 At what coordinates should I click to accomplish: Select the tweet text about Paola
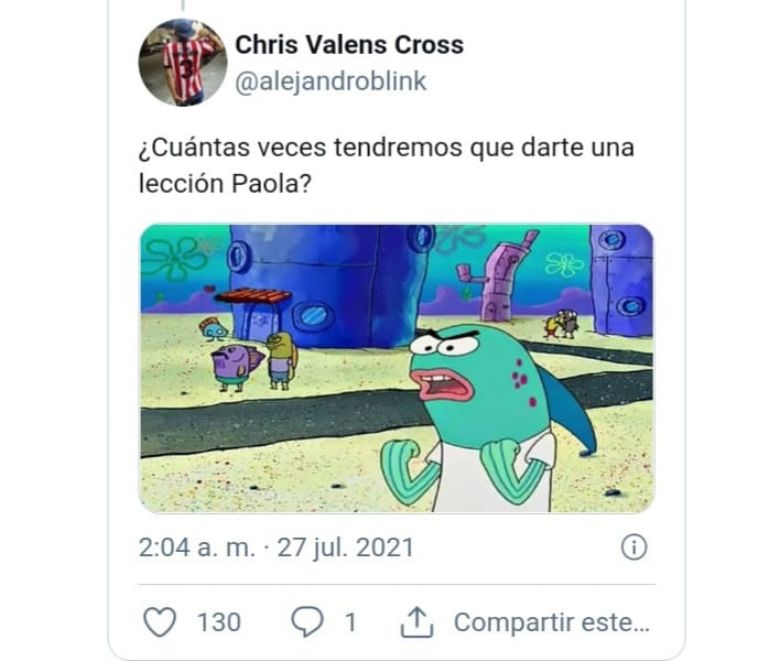(x=386, y=165)
